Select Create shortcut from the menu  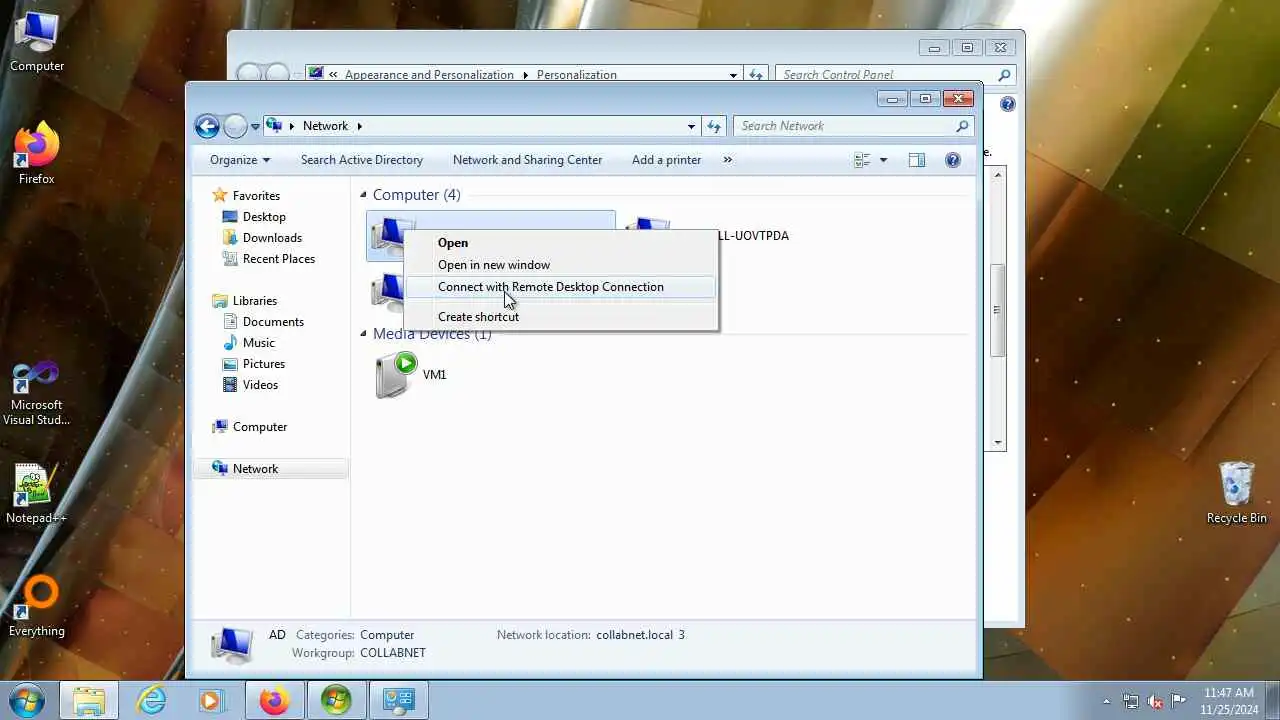click(561, 317)
